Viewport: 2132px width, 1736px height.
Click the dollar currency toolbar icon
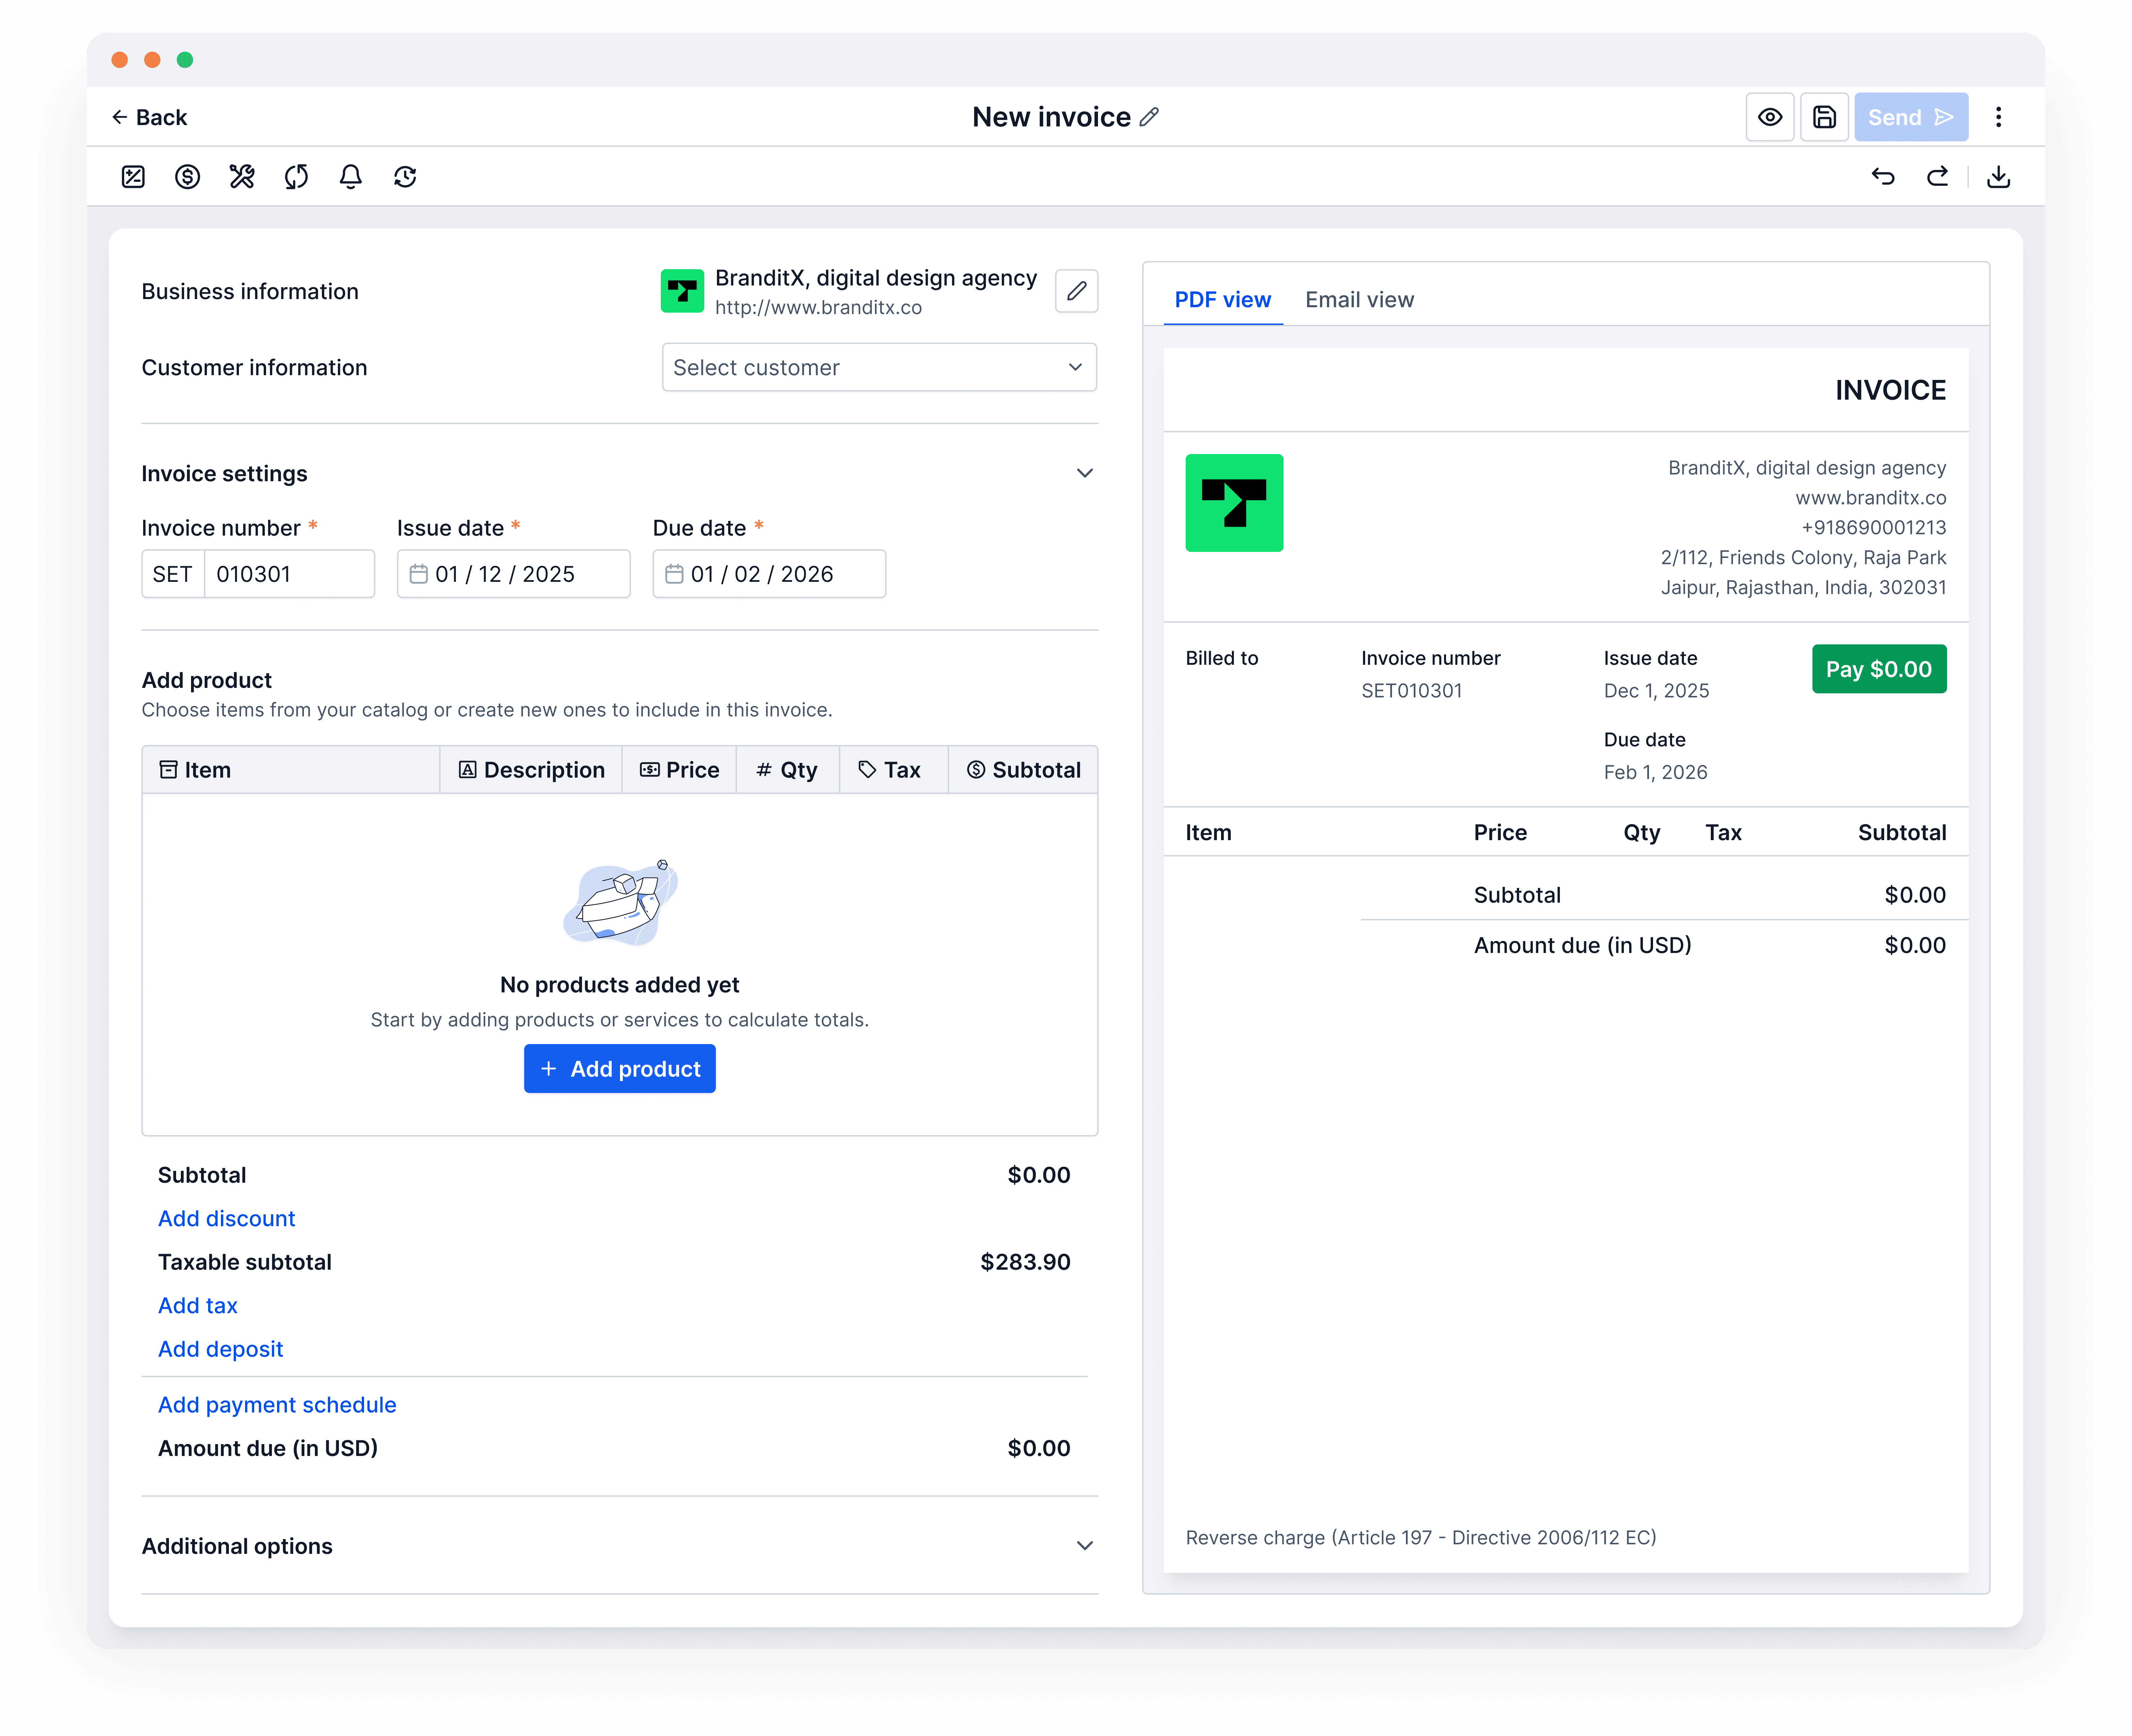187,177
